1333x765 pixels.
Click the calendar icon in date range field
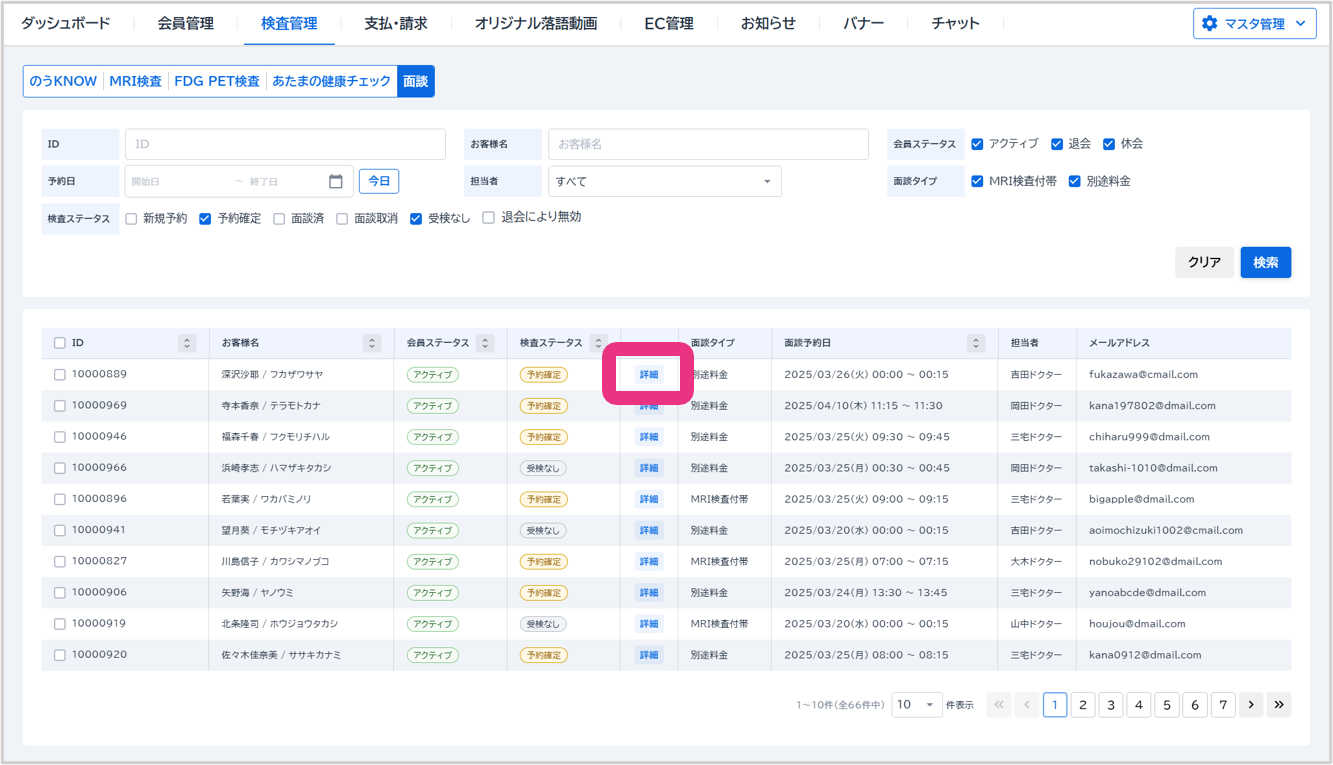[x=336, y=181]
